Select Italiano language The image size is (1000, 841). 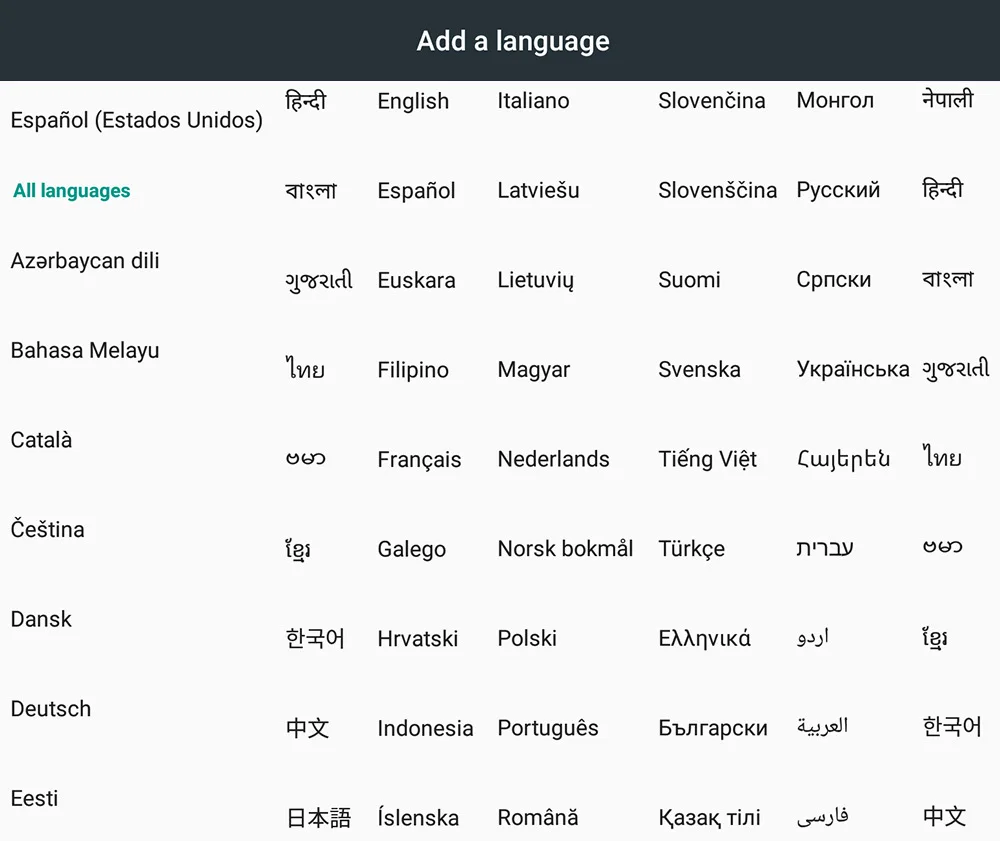point(533,101)
